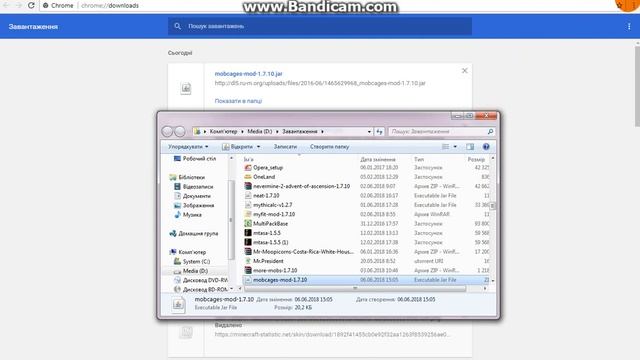This screenshot has height=360, width=640.
Task: Select 'Media (D:)' breadcrumb segment
Action: pos(260,131)
